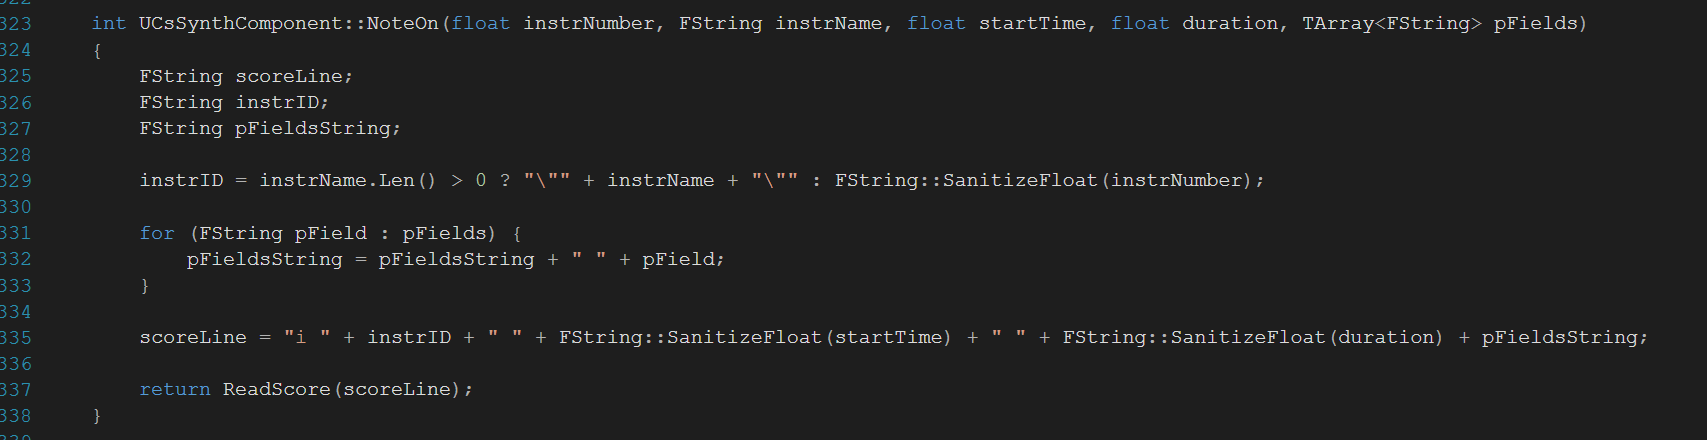Place cursor on 'FString scoreLine;' declaration
This screenshot has width=1707, height=440.
click(x=246, y=76)
